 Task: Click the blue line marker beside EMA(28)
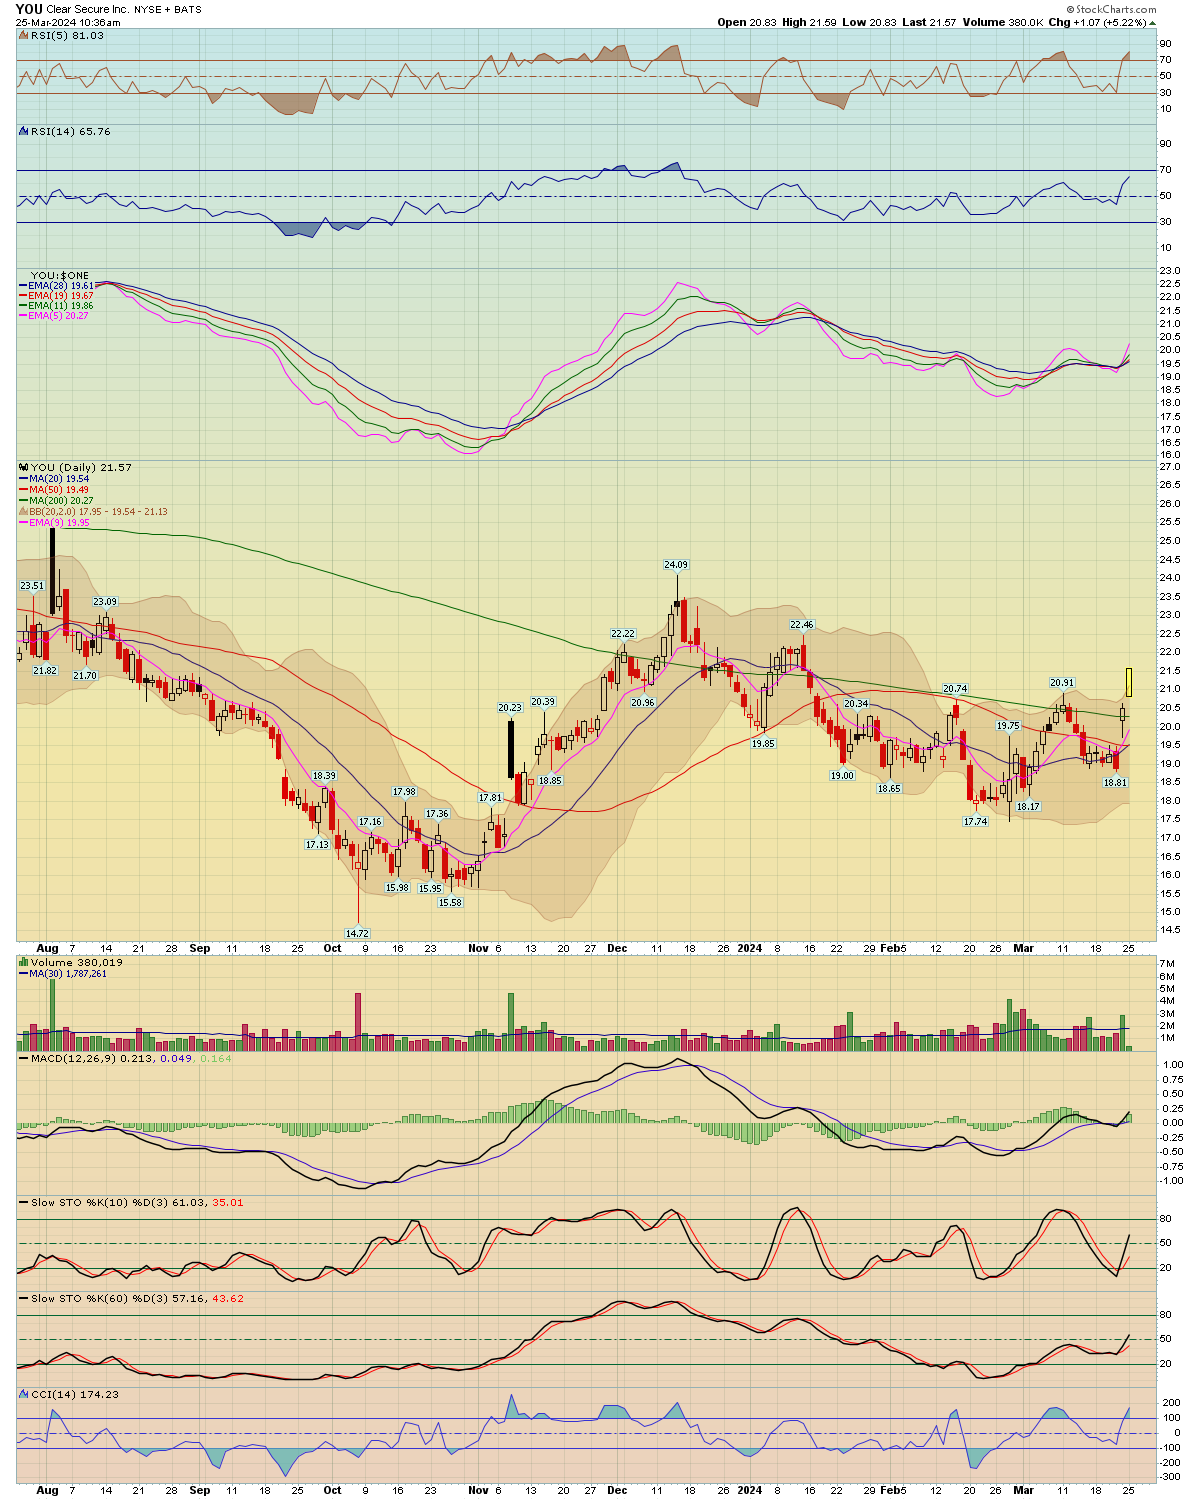tap(23, 286)
